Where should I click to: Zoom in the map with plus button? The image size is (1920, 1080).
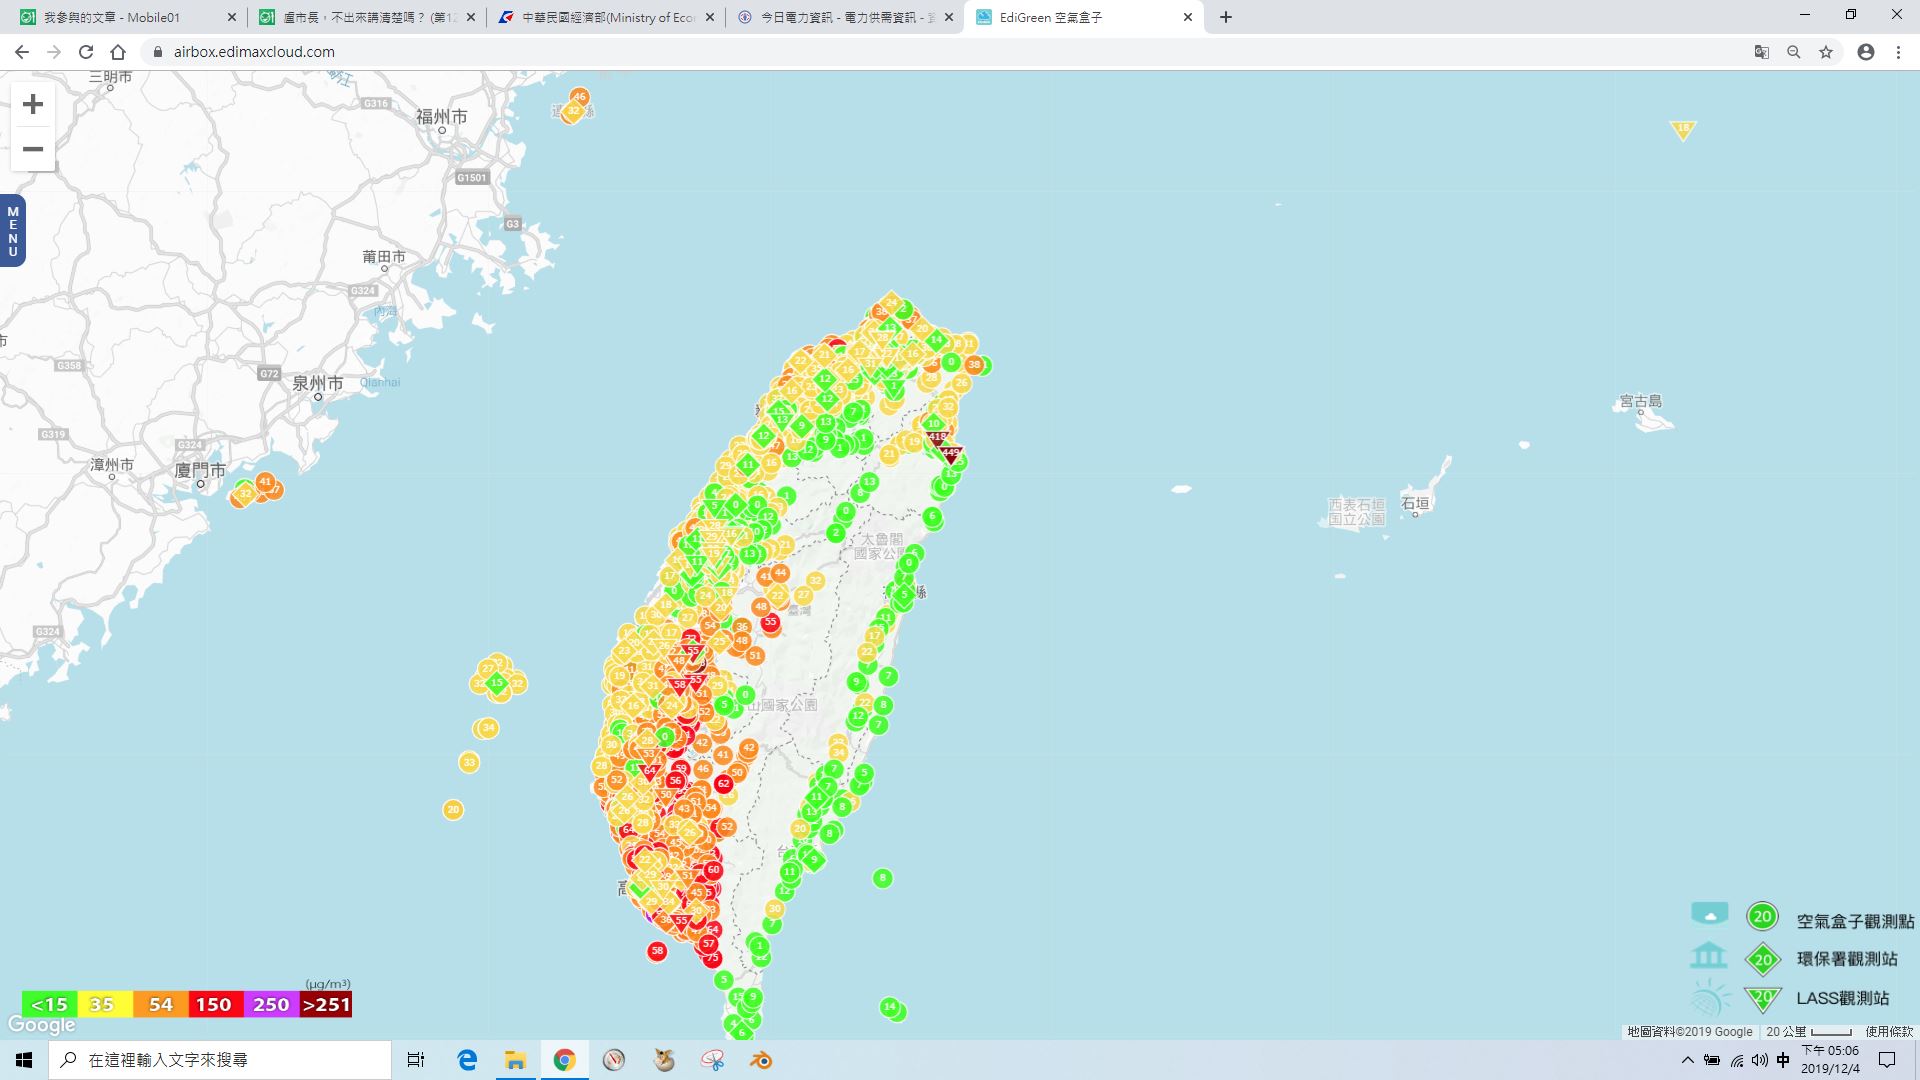[33, 105]
